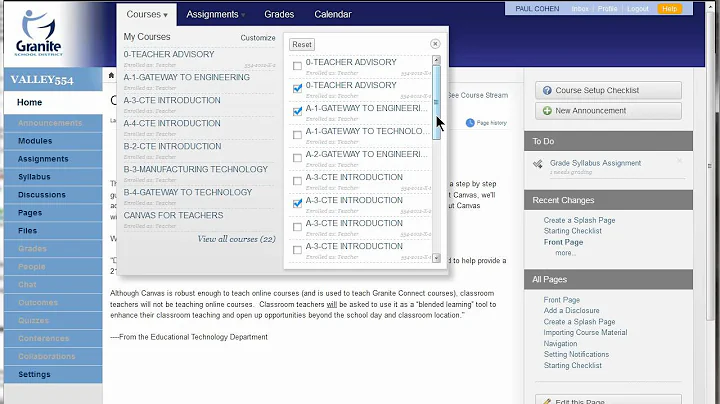Image resolution: width=720 pixels, height=404 pixels.
Task: Collapse the Courses dropdown menu
Action: [x=147, y=15]
